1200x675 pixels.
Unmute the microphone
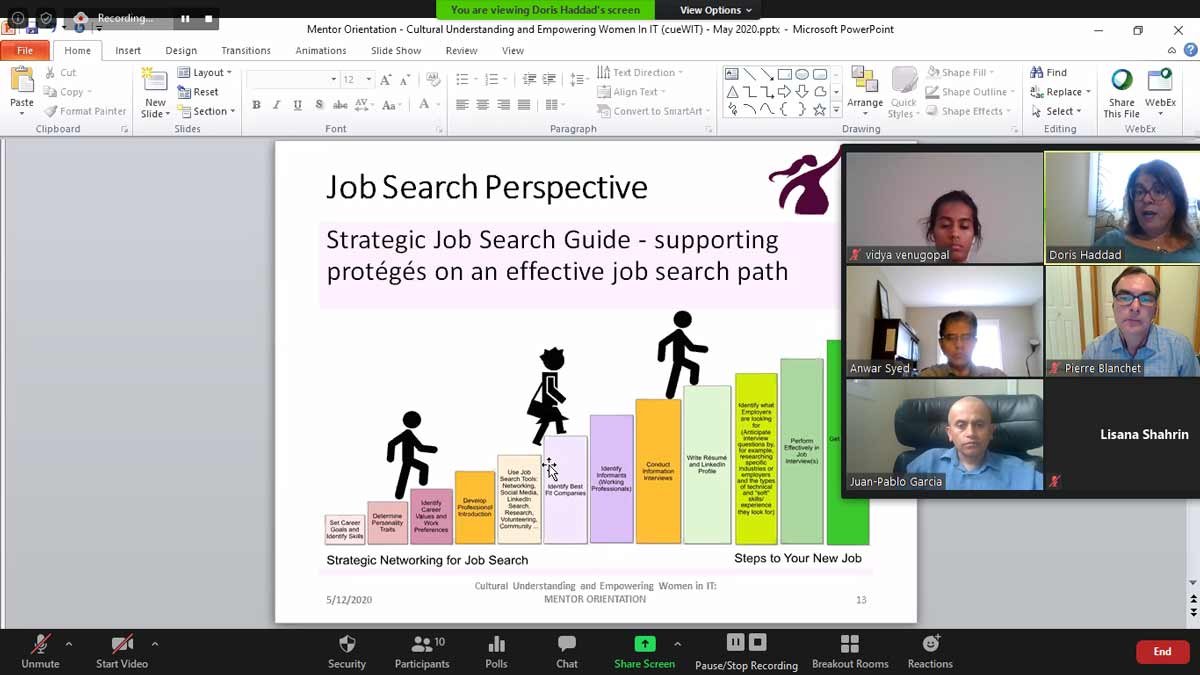(40, 645)
